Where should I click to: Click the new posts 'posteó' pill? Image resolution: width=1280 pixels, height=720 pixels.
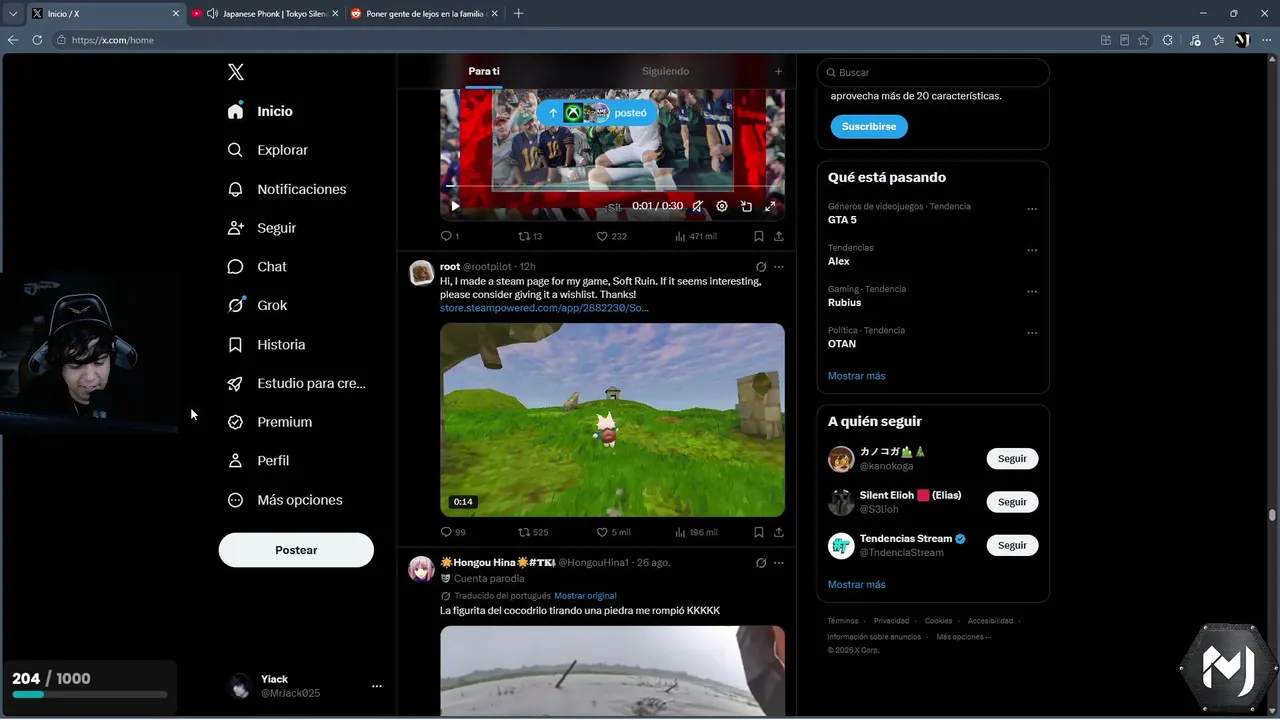(597, 113)
